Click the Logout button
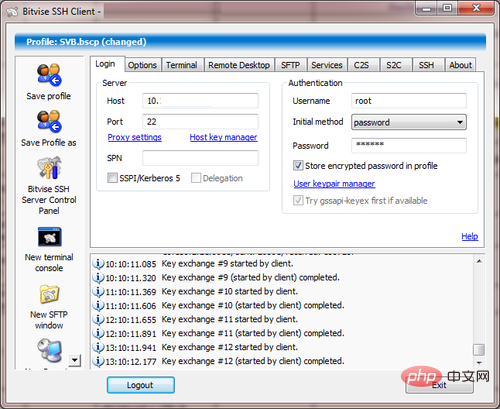 (140, 385)
